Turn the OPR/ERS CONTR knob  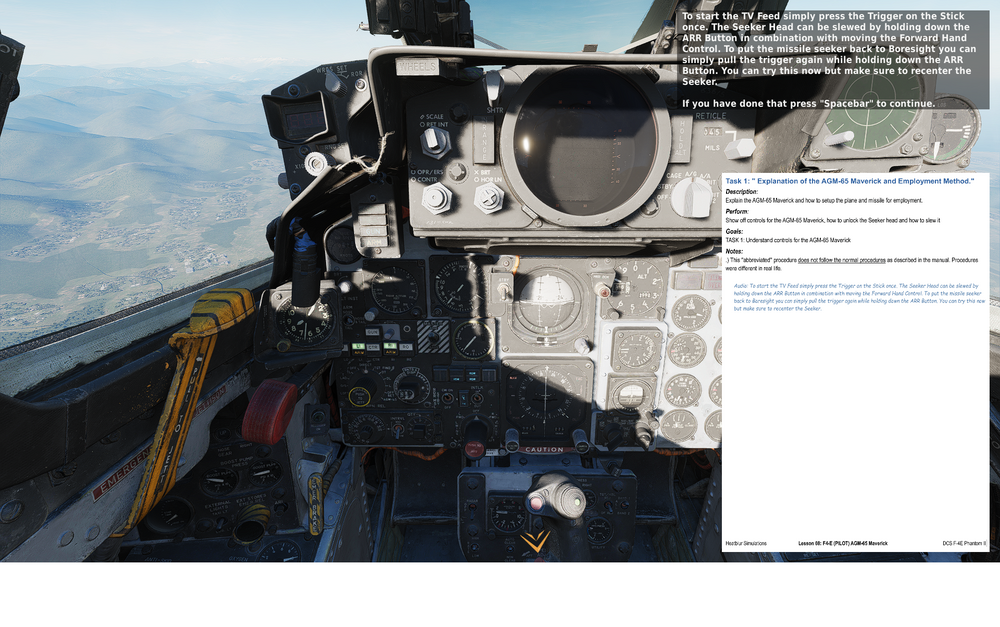point(436,198)
